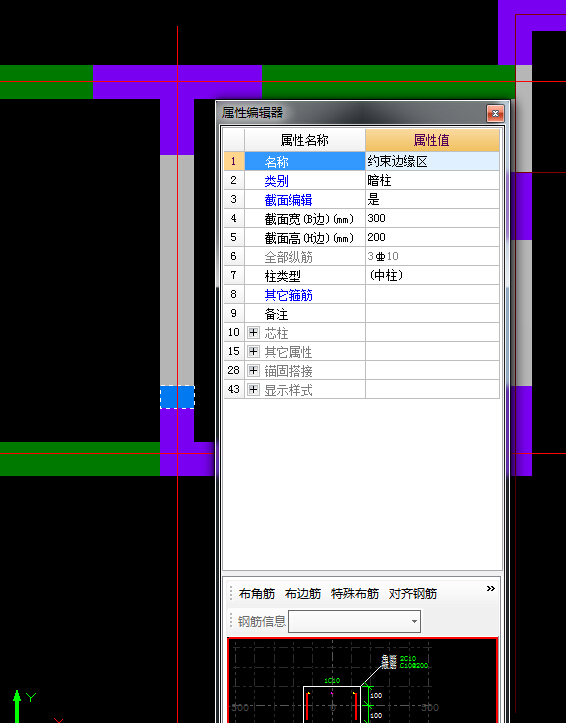The height and width of the screenshot is (723, 566).
Task: Select the 截面编辑 value 是
Action: pyautogui.click(x=432, y=199)
